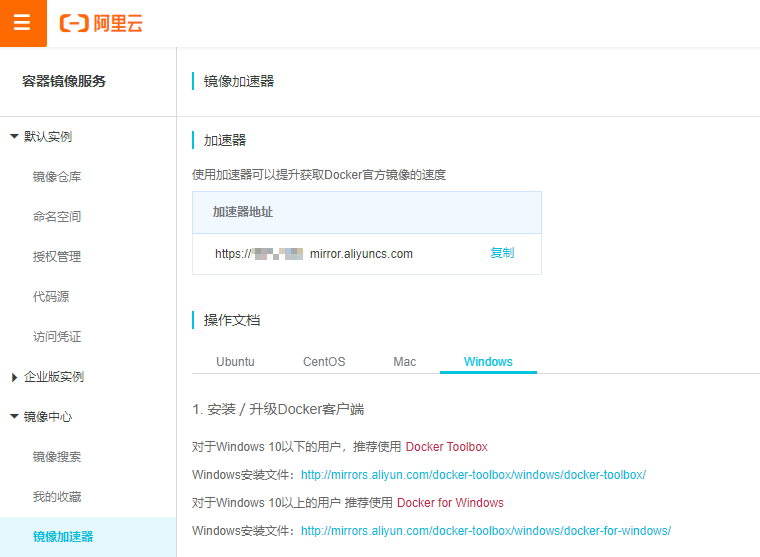Click the 使用加速器可以提升 description text

click(319, 175)
